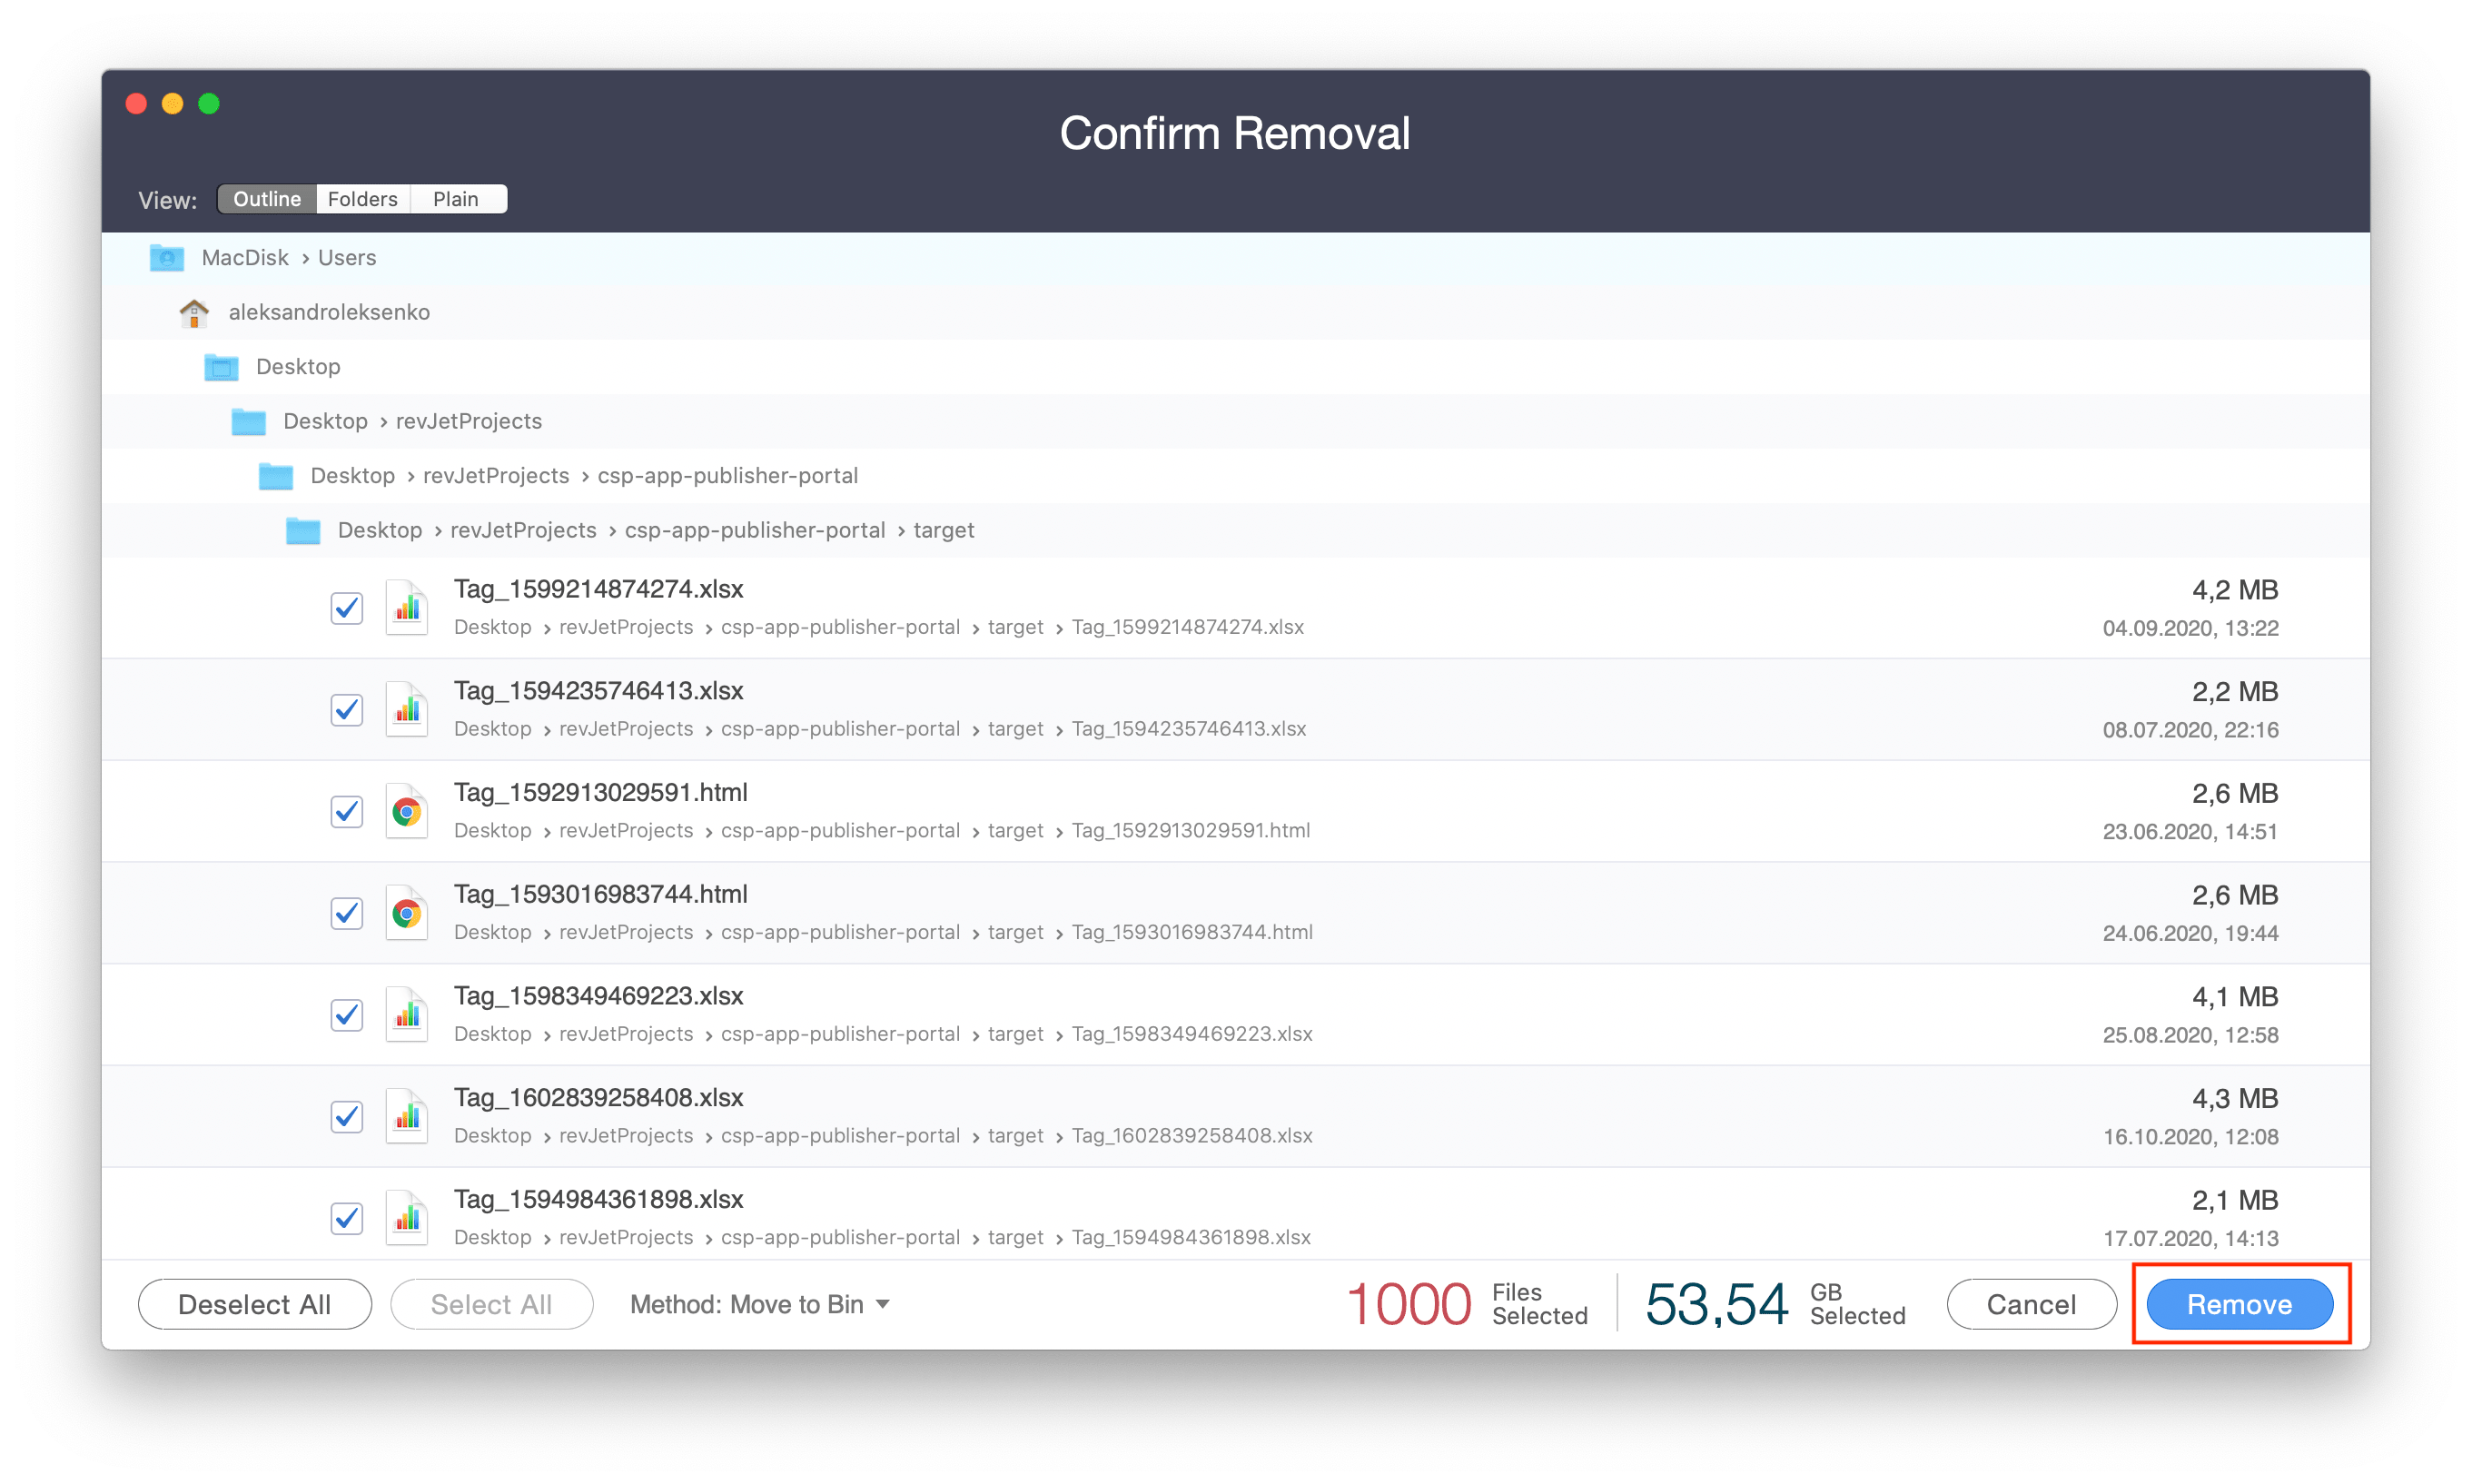Click the 1000 Files Selected counter

coord(1467,1305)
